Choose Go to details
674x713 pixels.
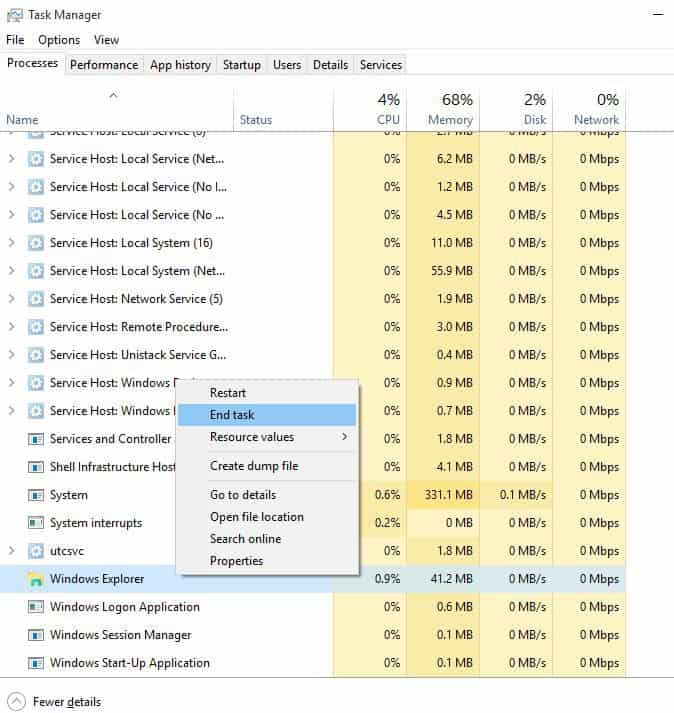(x=267, y=495)
